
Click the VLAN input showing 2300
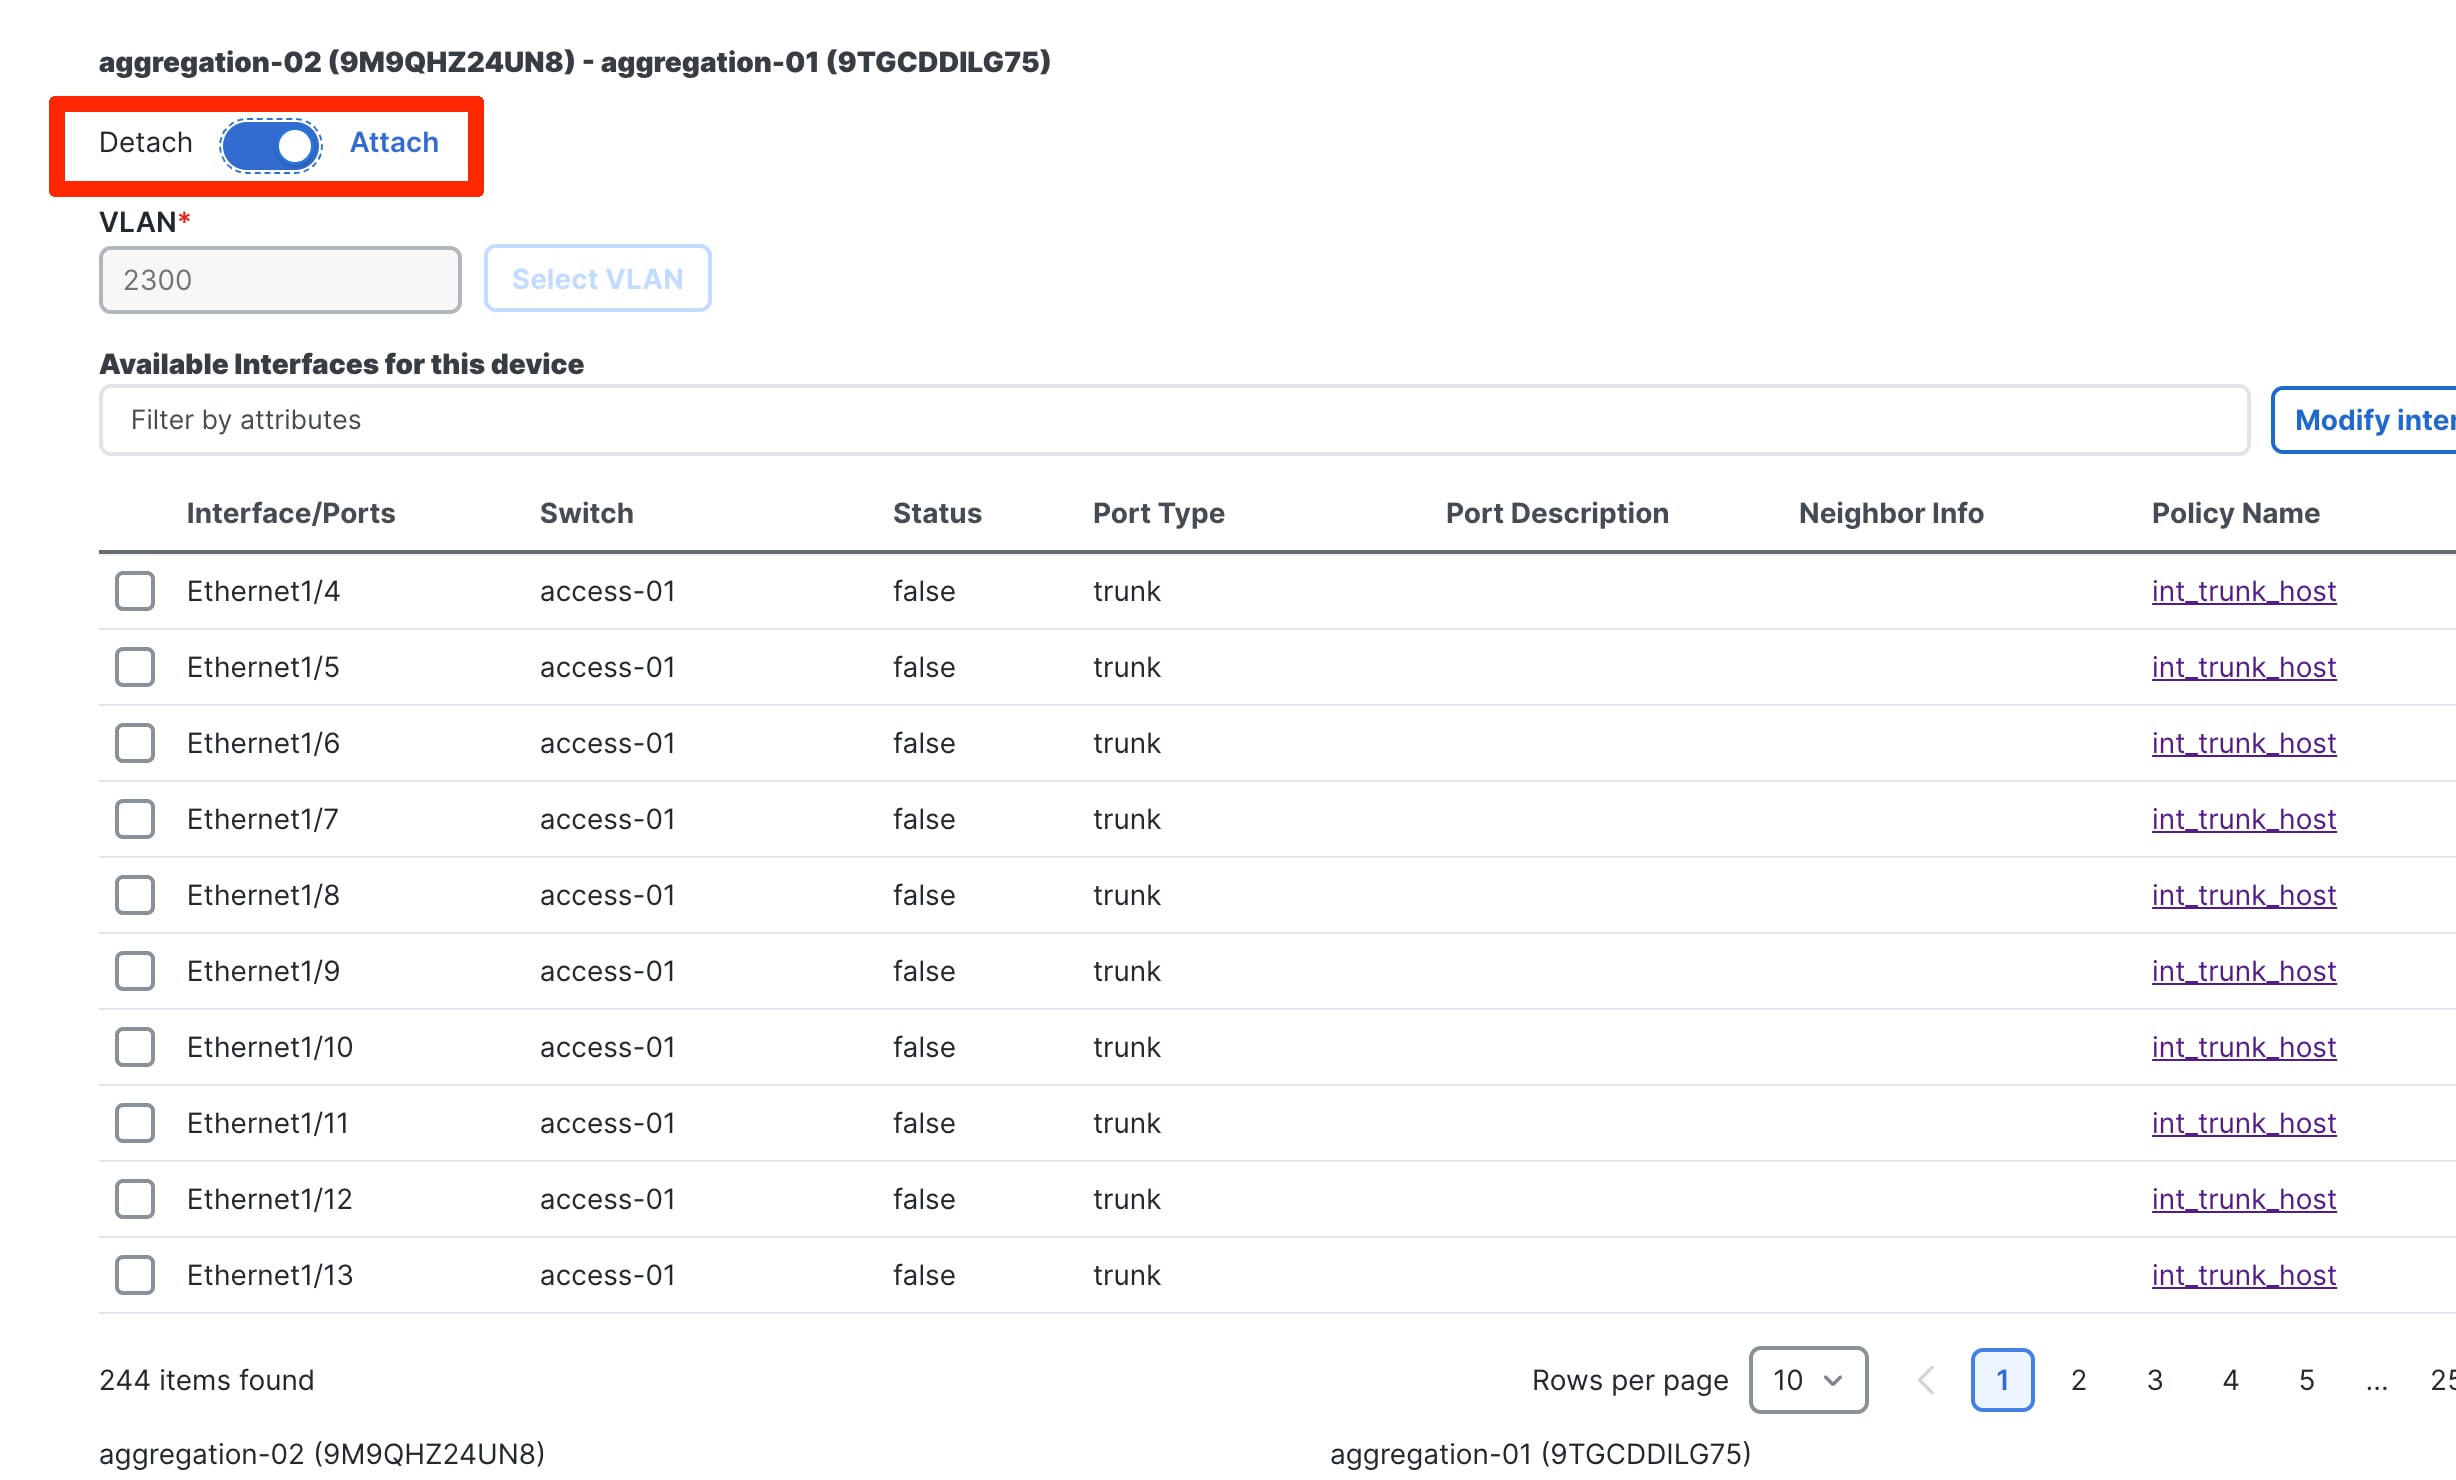(x=279, y=279)
